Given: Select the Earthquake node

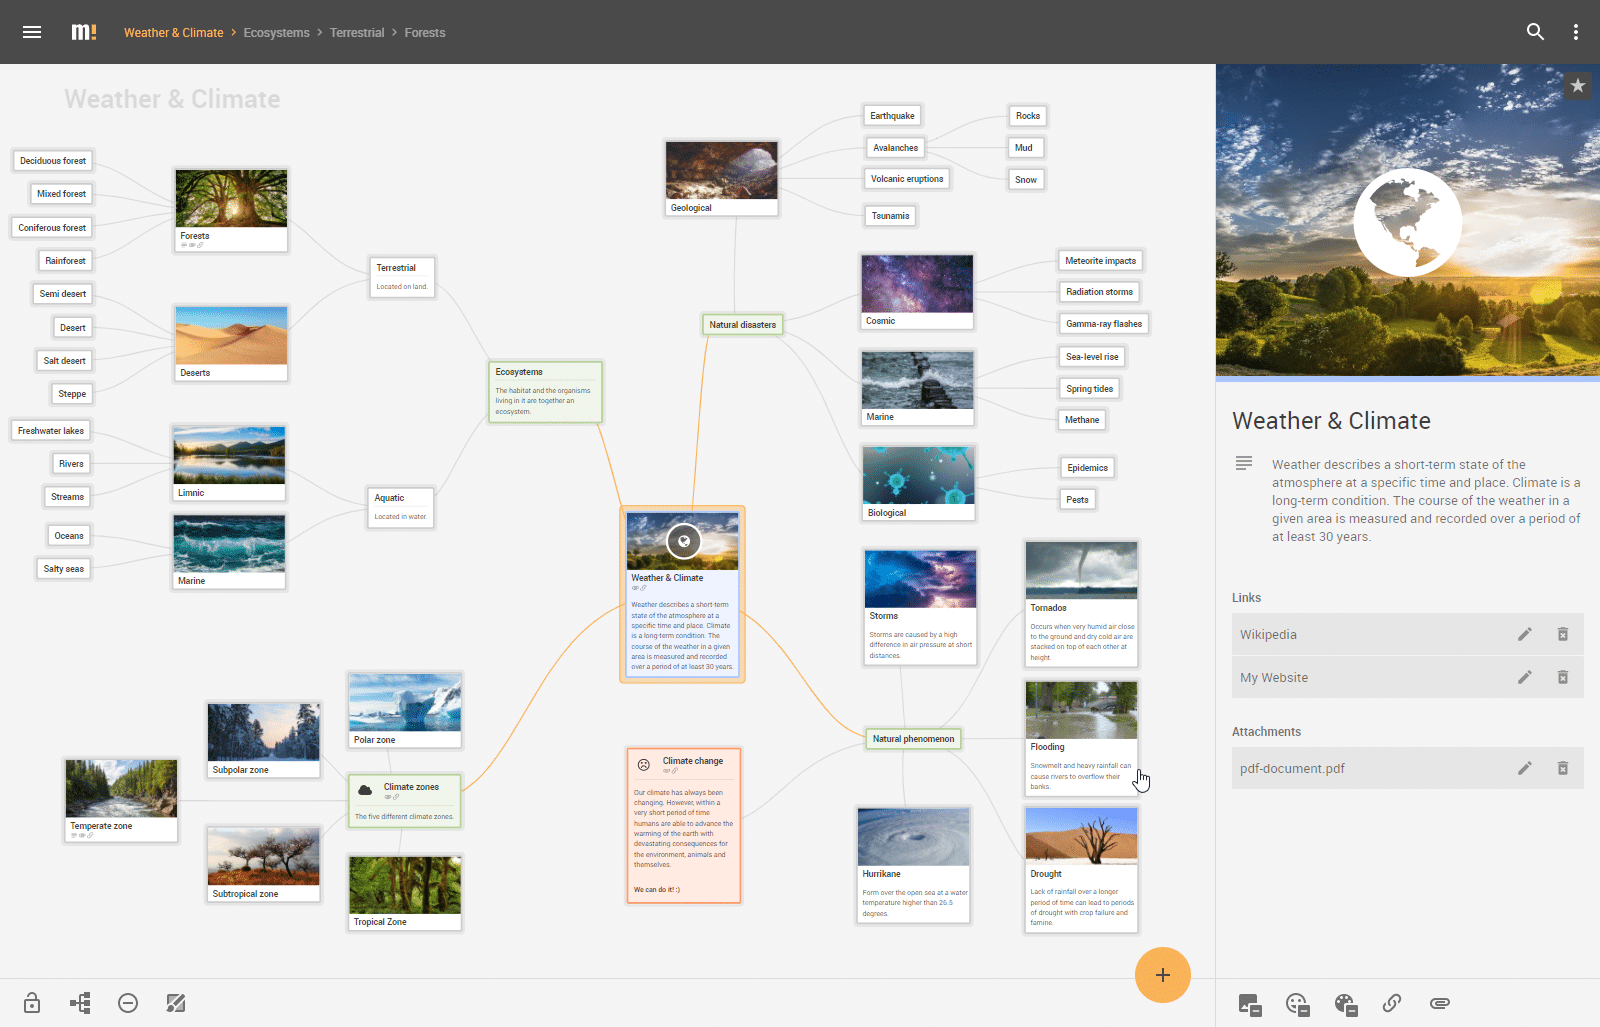Looking at the screenshot, I should 892,115.
